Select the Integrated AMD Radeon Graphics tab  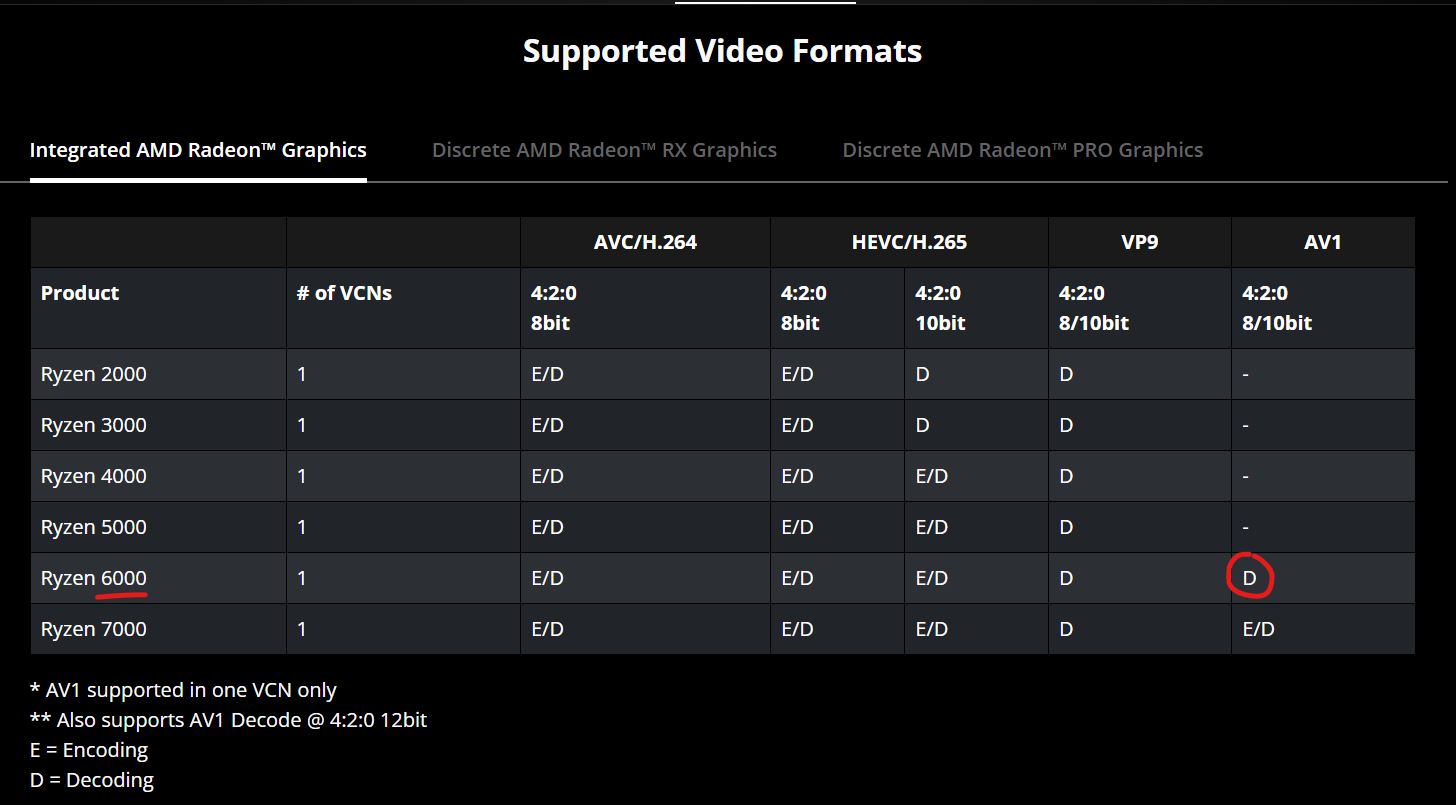coord(198,150)
